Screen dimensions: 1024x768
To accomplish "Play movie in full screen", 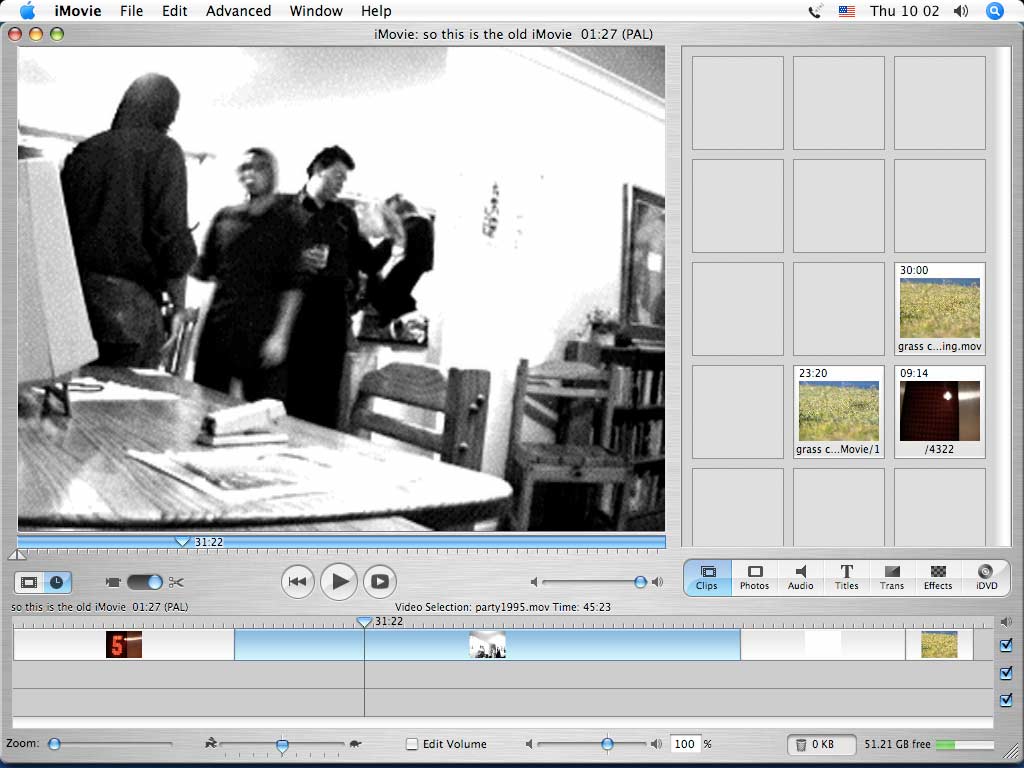I will point(380,581).
